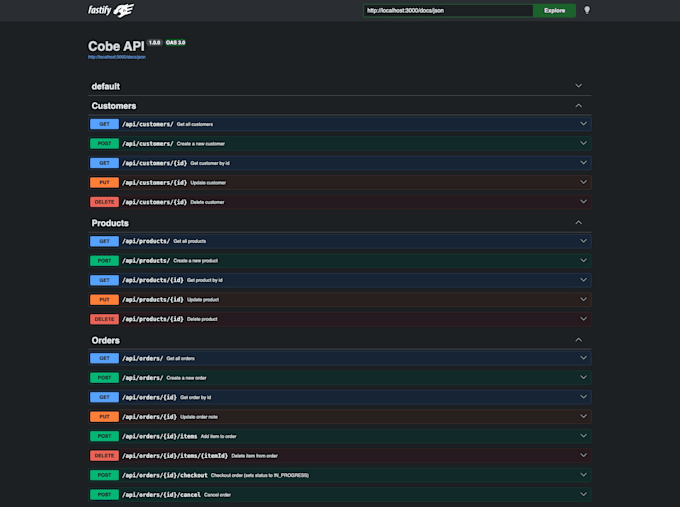Expand the Get customer by id row arrow

click(583, 163)
